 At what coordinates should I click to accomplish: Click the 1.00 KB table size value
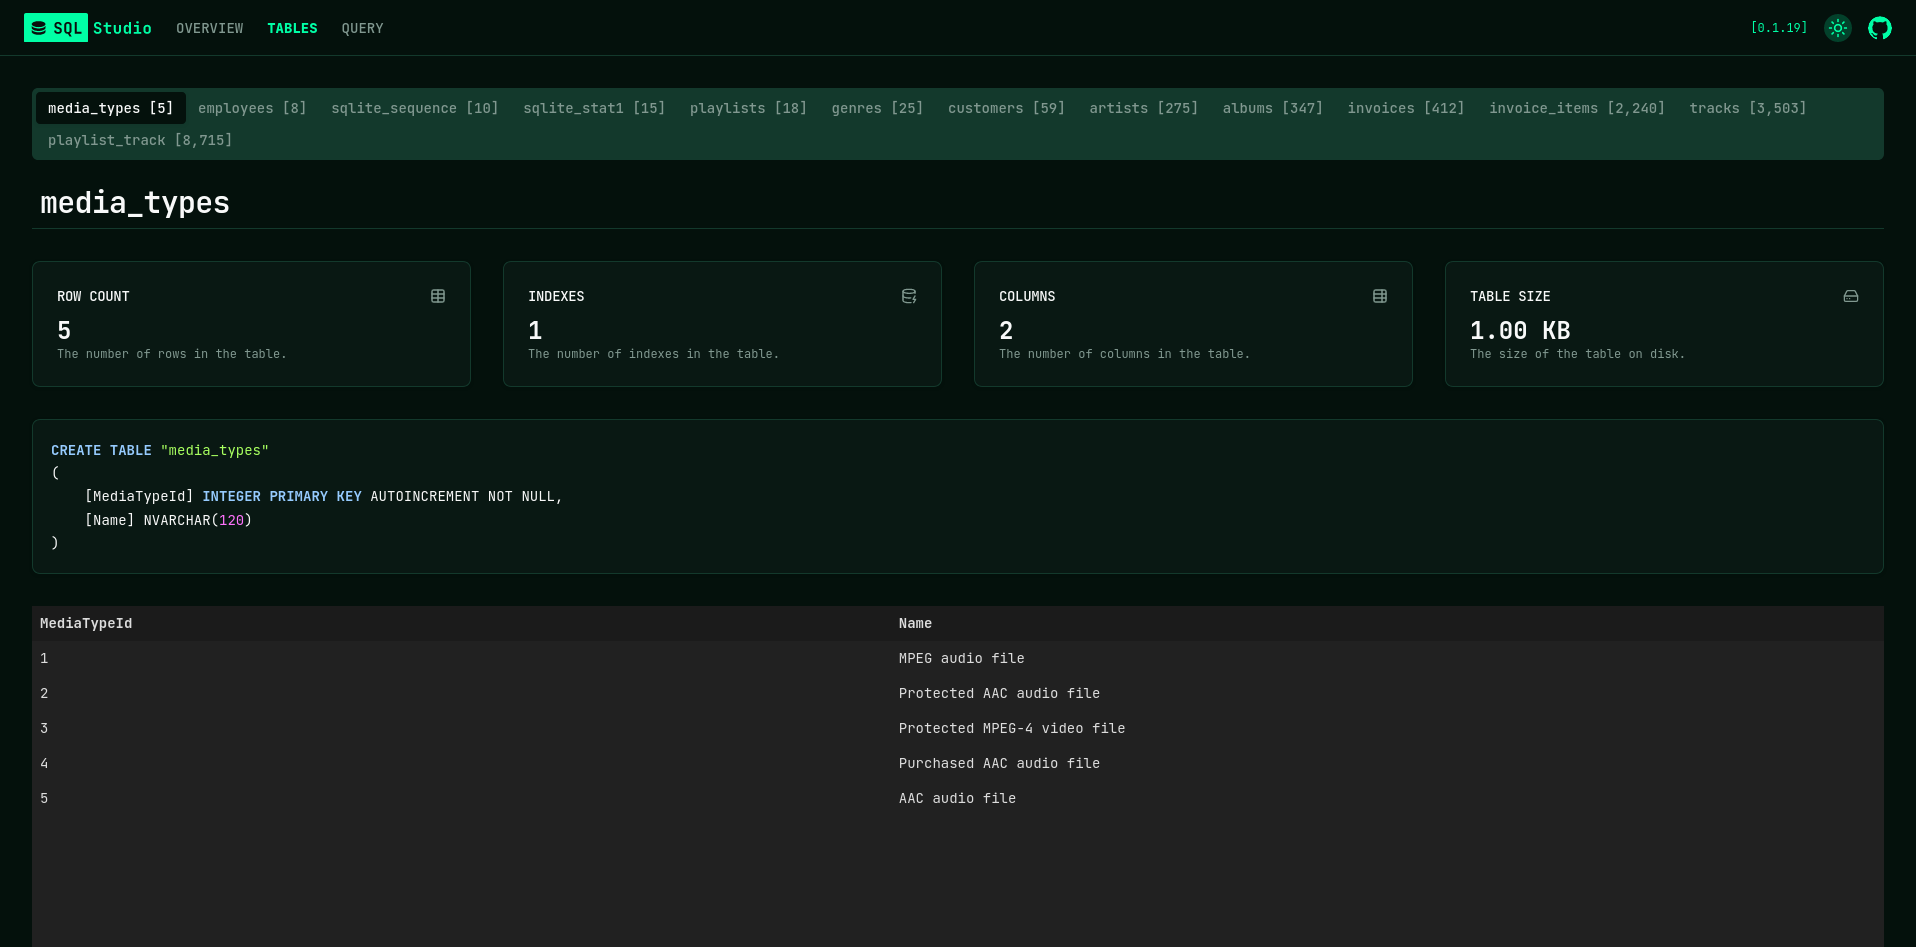point(1520,330)
